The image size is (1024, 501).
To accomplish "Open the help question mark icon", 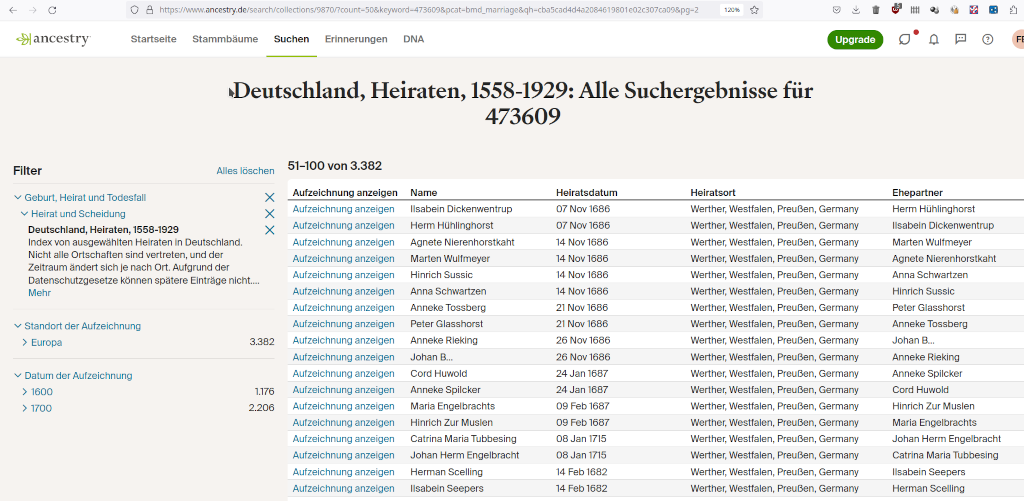I will (x=987, y=39).
